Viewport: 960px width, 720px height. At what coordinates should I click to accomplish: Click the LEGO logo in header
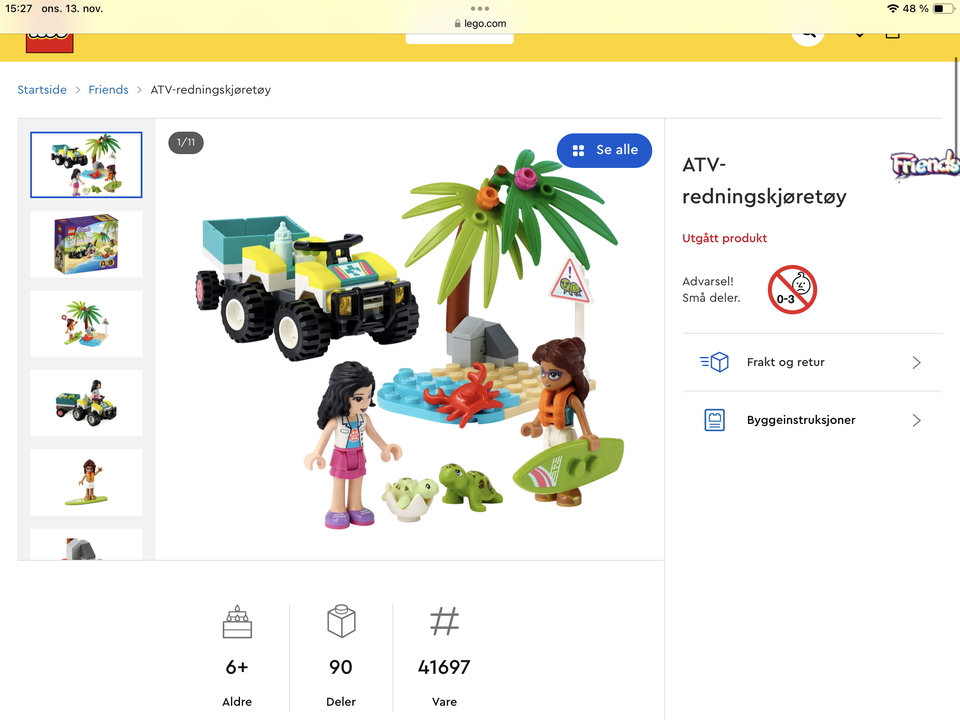(50, 43)
